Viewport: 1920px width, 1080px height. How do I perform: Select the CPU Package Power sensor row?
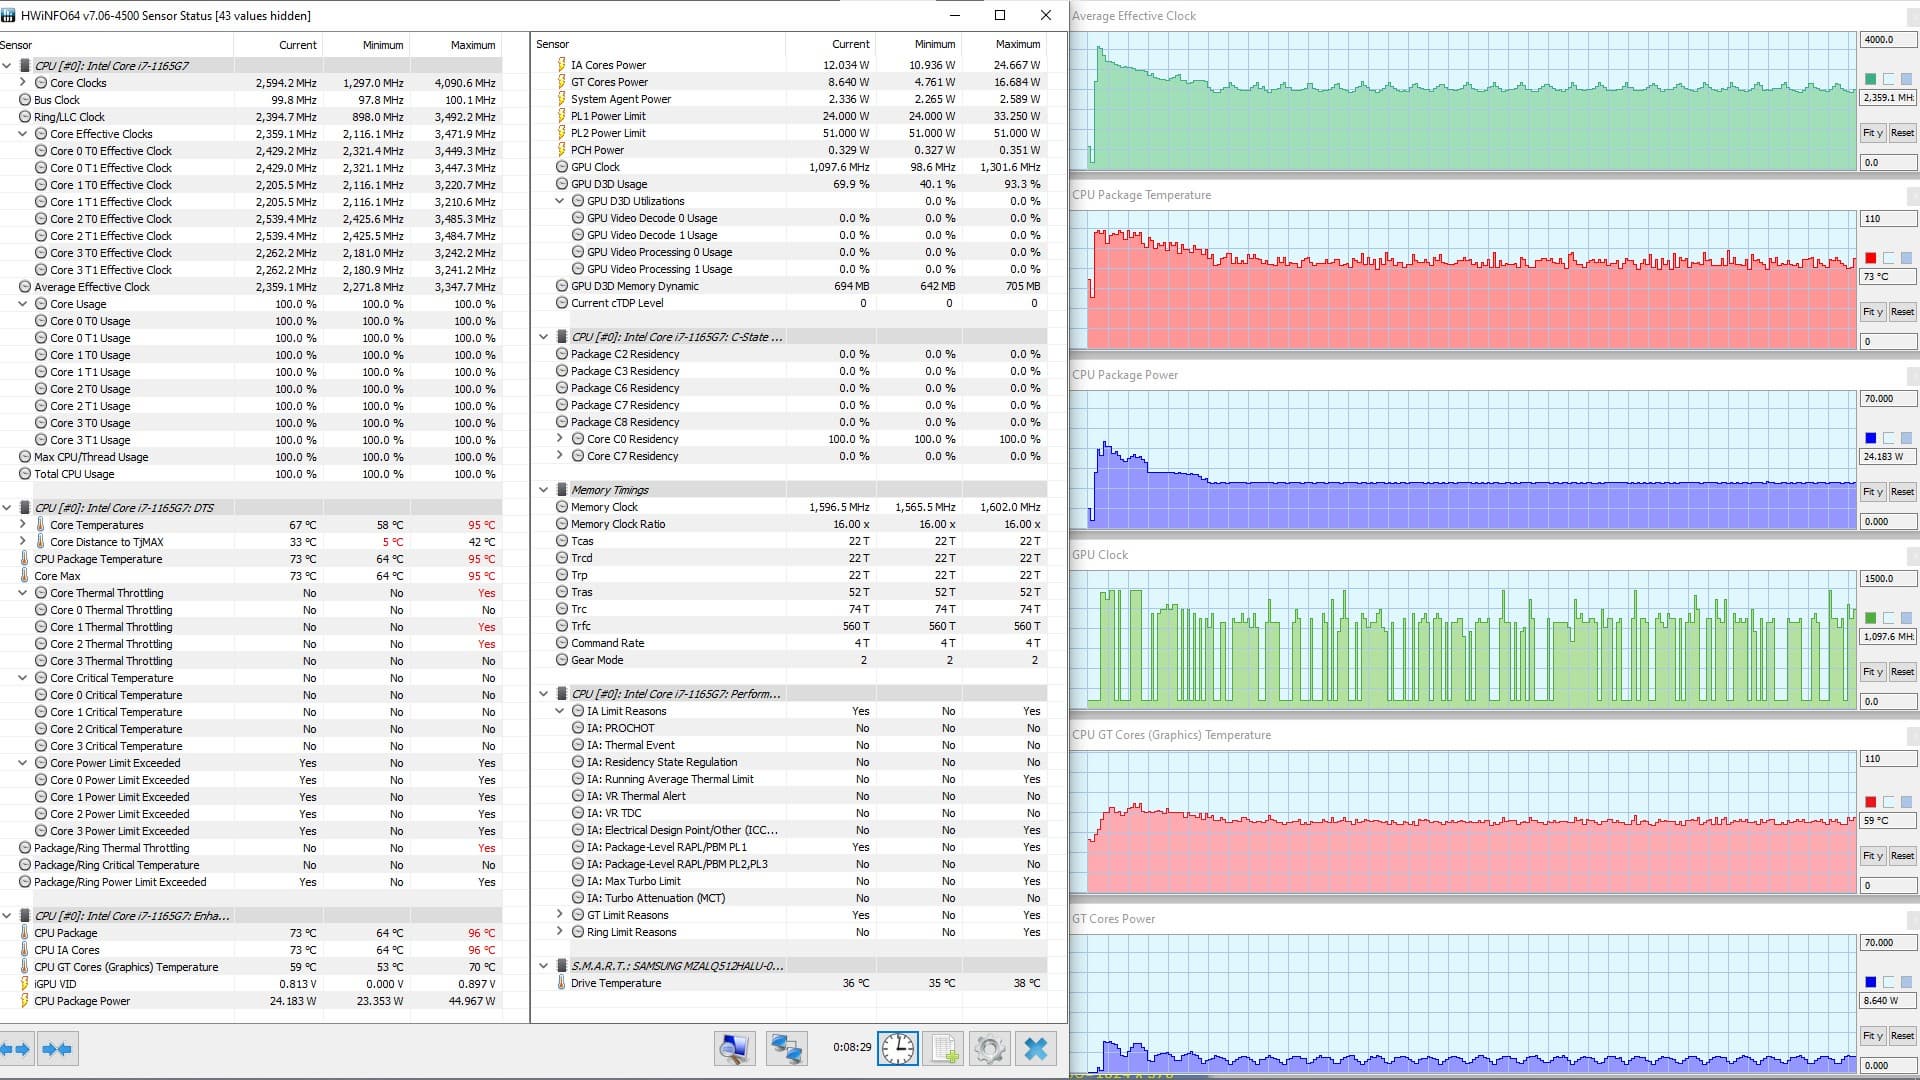pos(82,1001)
